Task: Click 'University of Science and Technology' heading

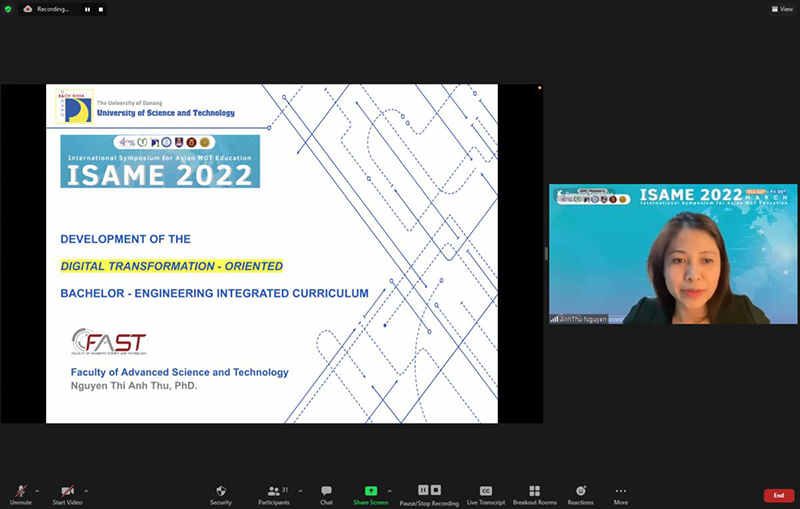Action: [166, 113]
